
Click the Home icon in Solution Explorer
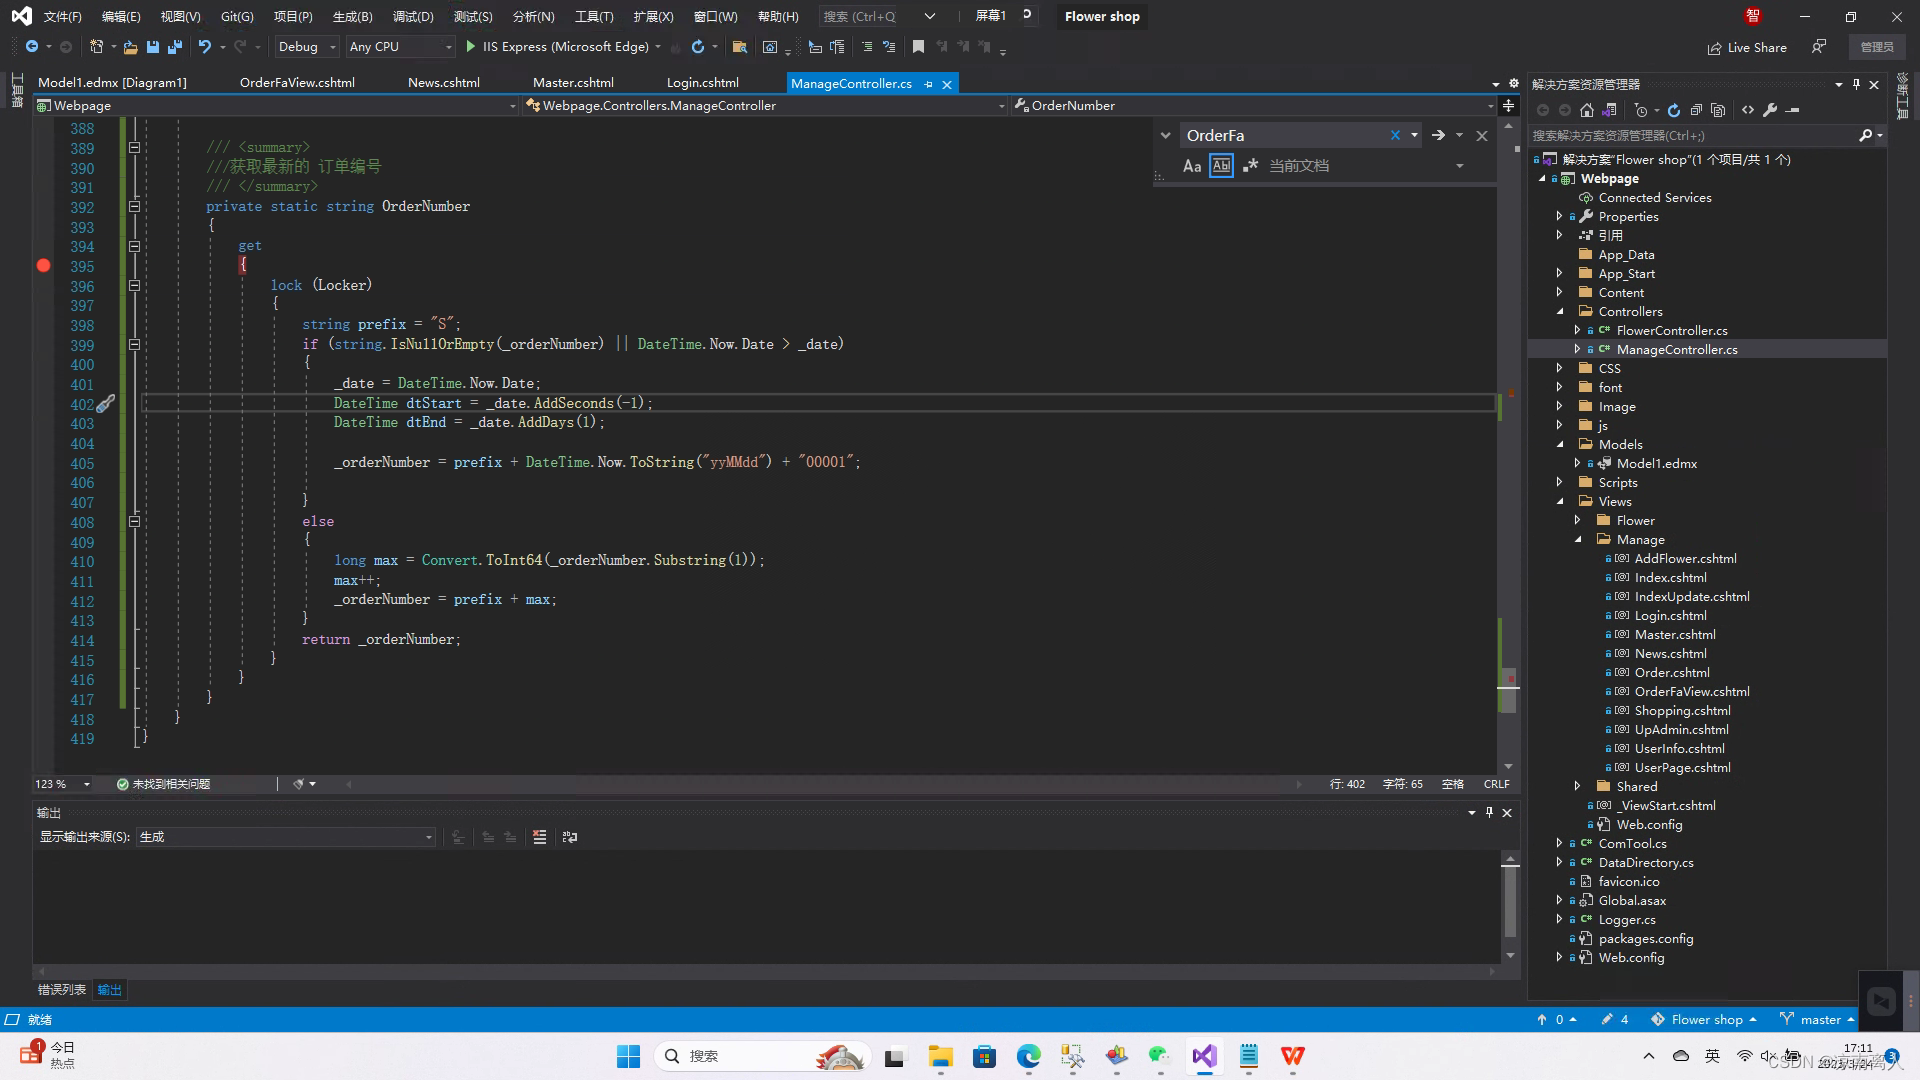point(1587,110)
